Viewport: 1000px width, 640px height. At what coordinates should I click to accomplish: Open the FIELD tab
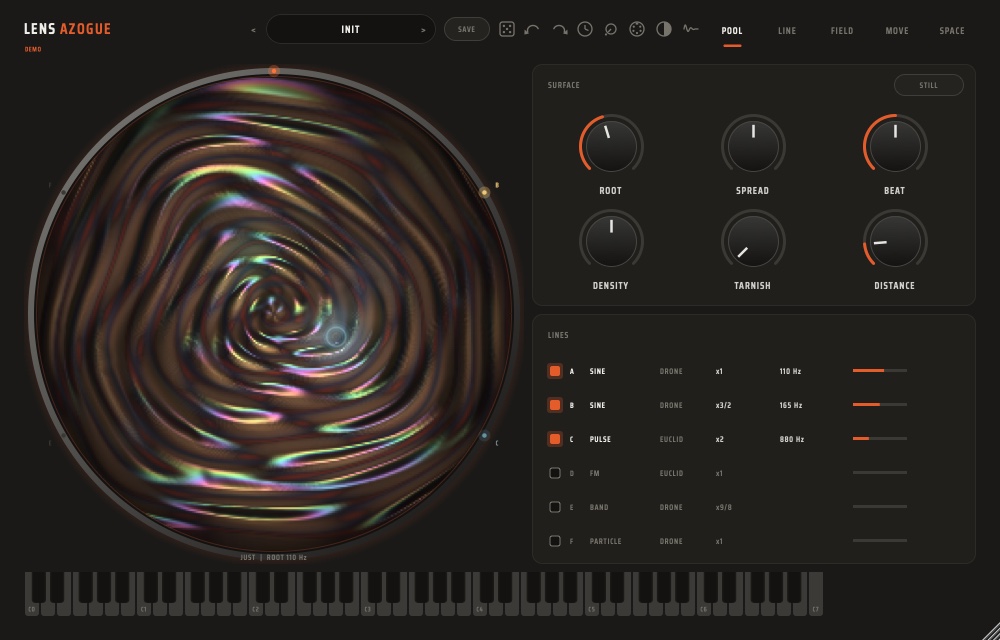point(842,31)
